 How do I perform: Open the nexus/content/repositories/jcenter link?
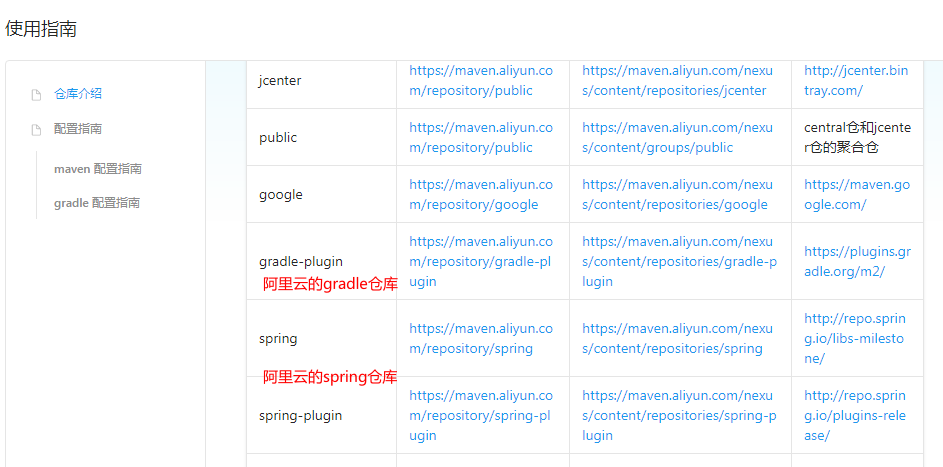click(x=678, y=81)
